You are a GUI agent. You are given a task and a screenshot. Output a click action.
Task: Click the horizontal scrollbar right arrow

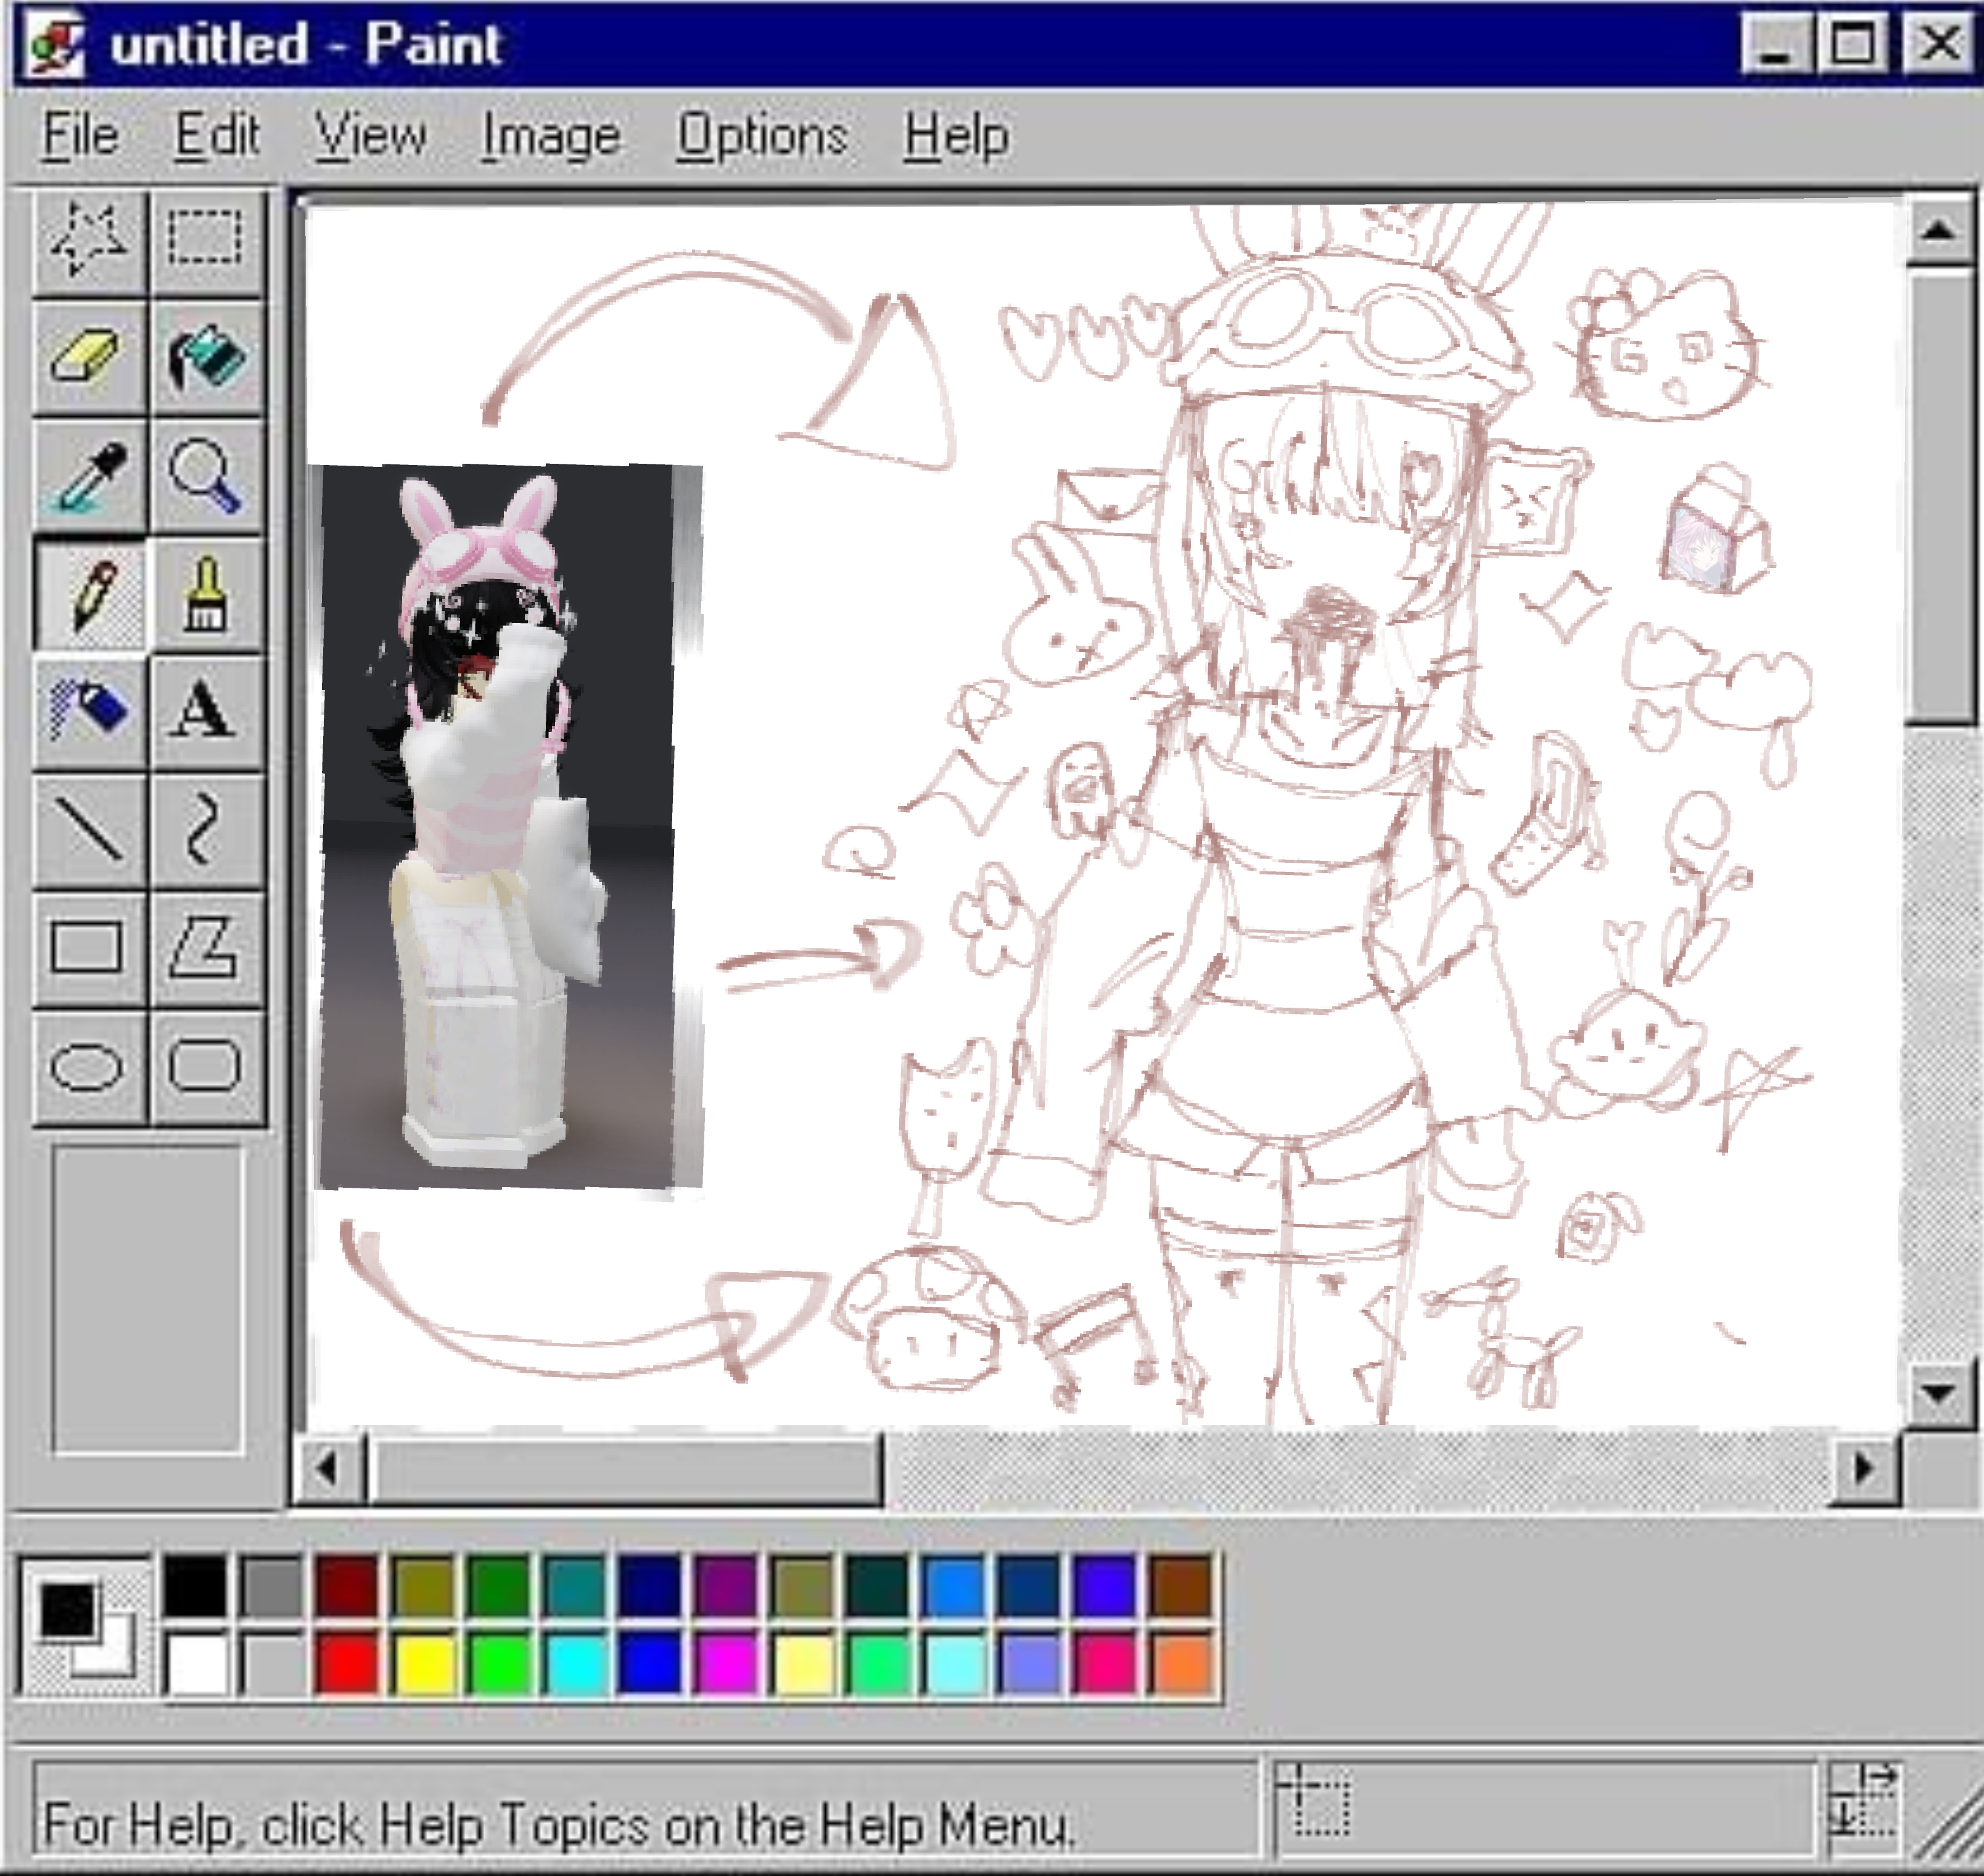click(1866, 1469)
